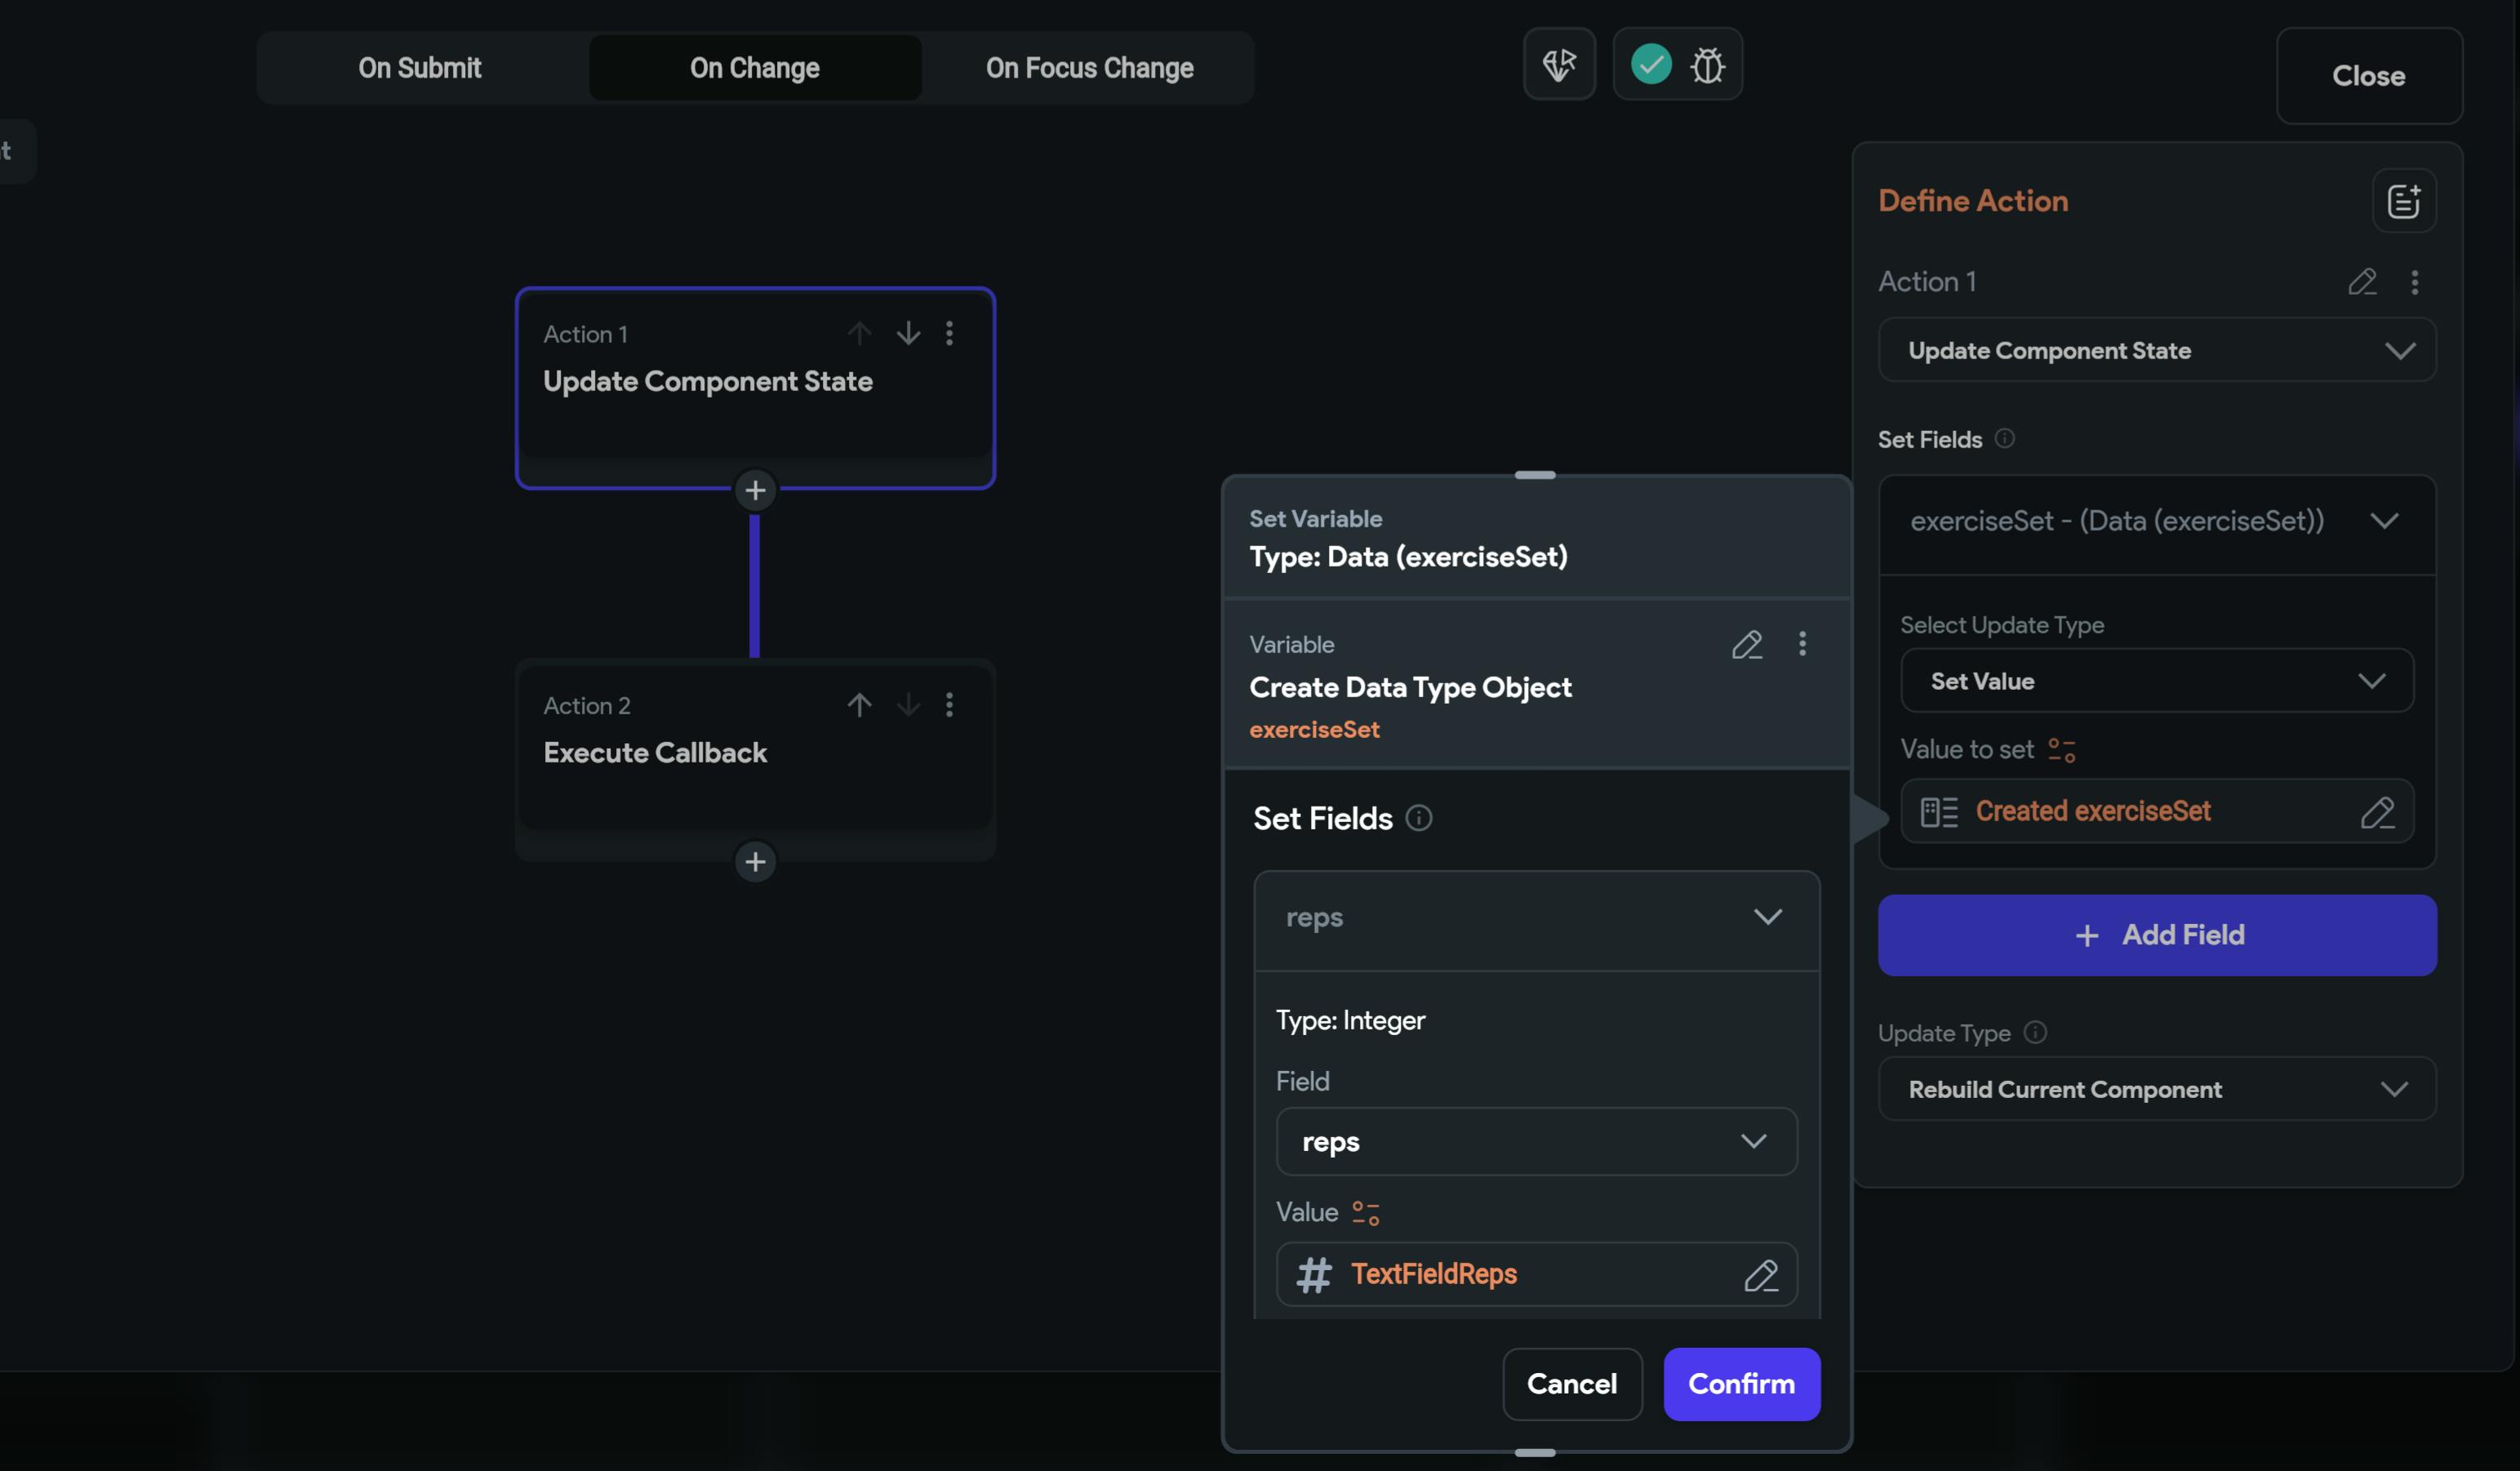Click the add note icon beside Define Action
The height and width of the screenshot is (1471, 2520).
tap(2404, 201)
